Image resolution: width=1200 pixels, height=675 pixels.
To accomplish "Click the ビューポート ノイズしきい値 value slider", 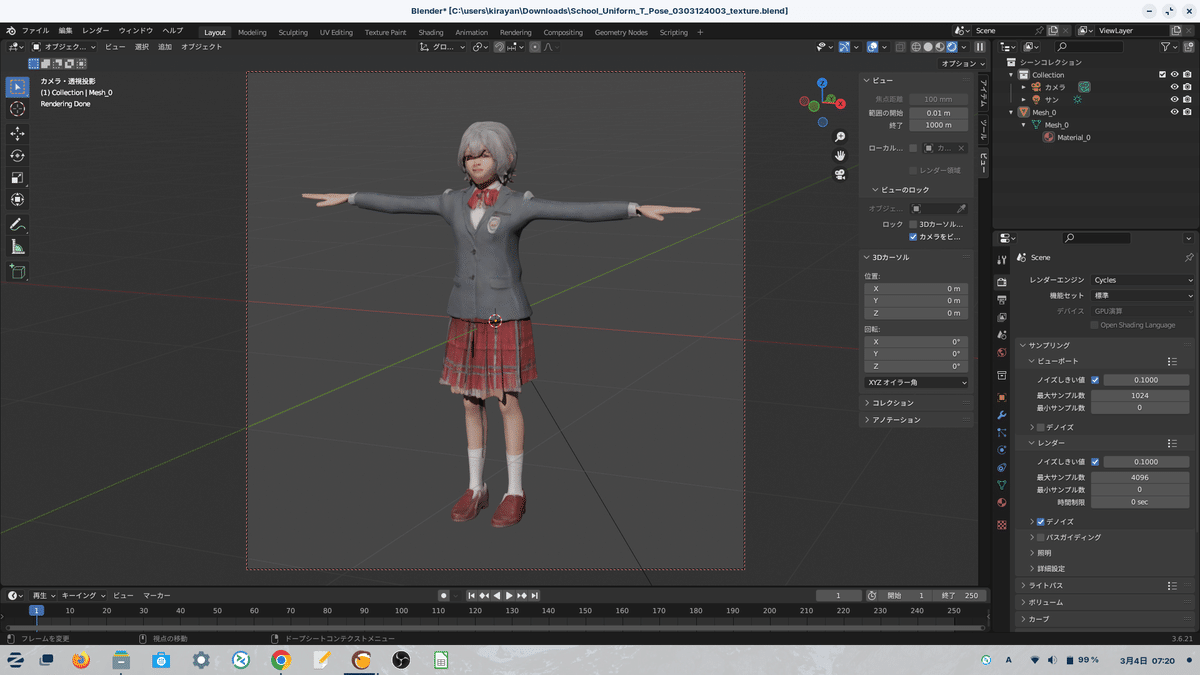I will (x=1145, y=379).
